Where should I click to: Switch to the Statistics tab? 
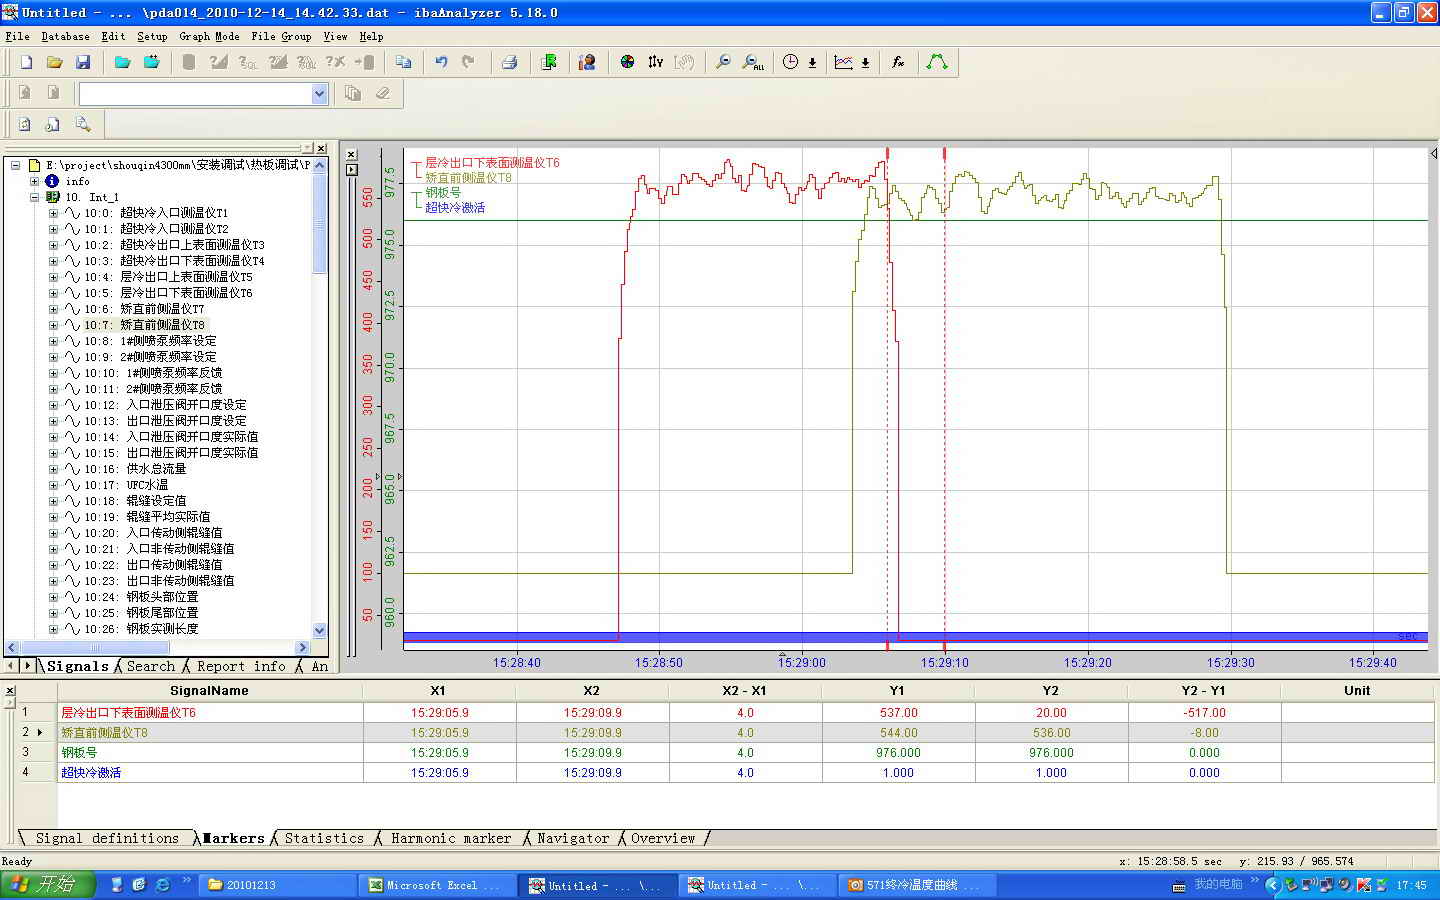tap(324, 838)
